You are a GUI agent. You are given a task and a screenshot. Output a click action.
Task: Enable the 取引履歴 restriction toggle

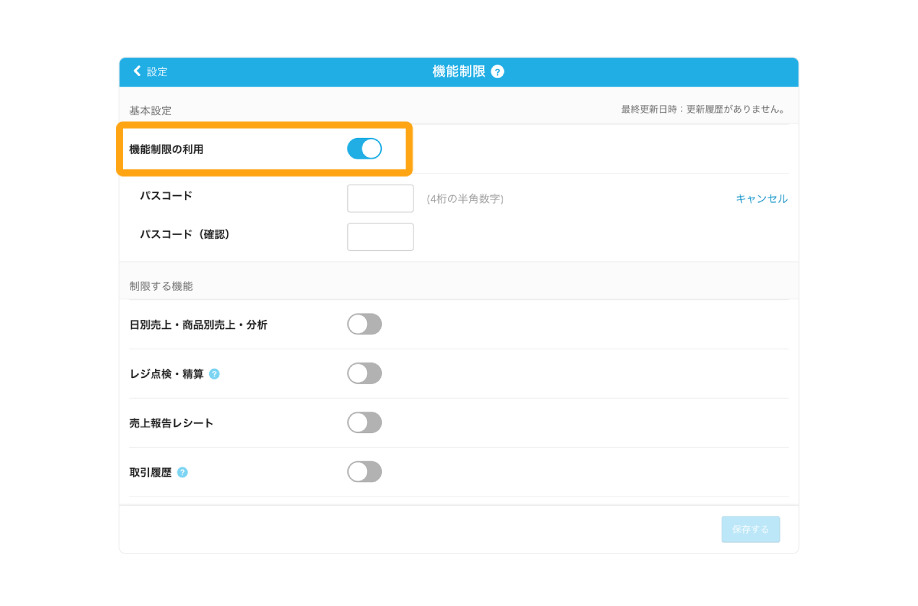point(364,471)
